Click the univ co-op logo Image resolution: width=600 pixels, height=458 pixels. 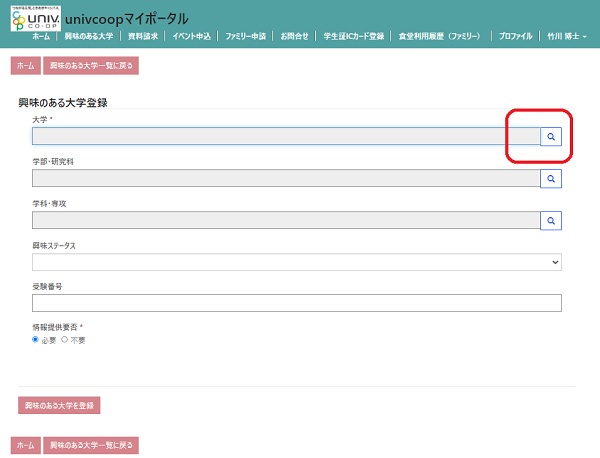pos(36,18)
